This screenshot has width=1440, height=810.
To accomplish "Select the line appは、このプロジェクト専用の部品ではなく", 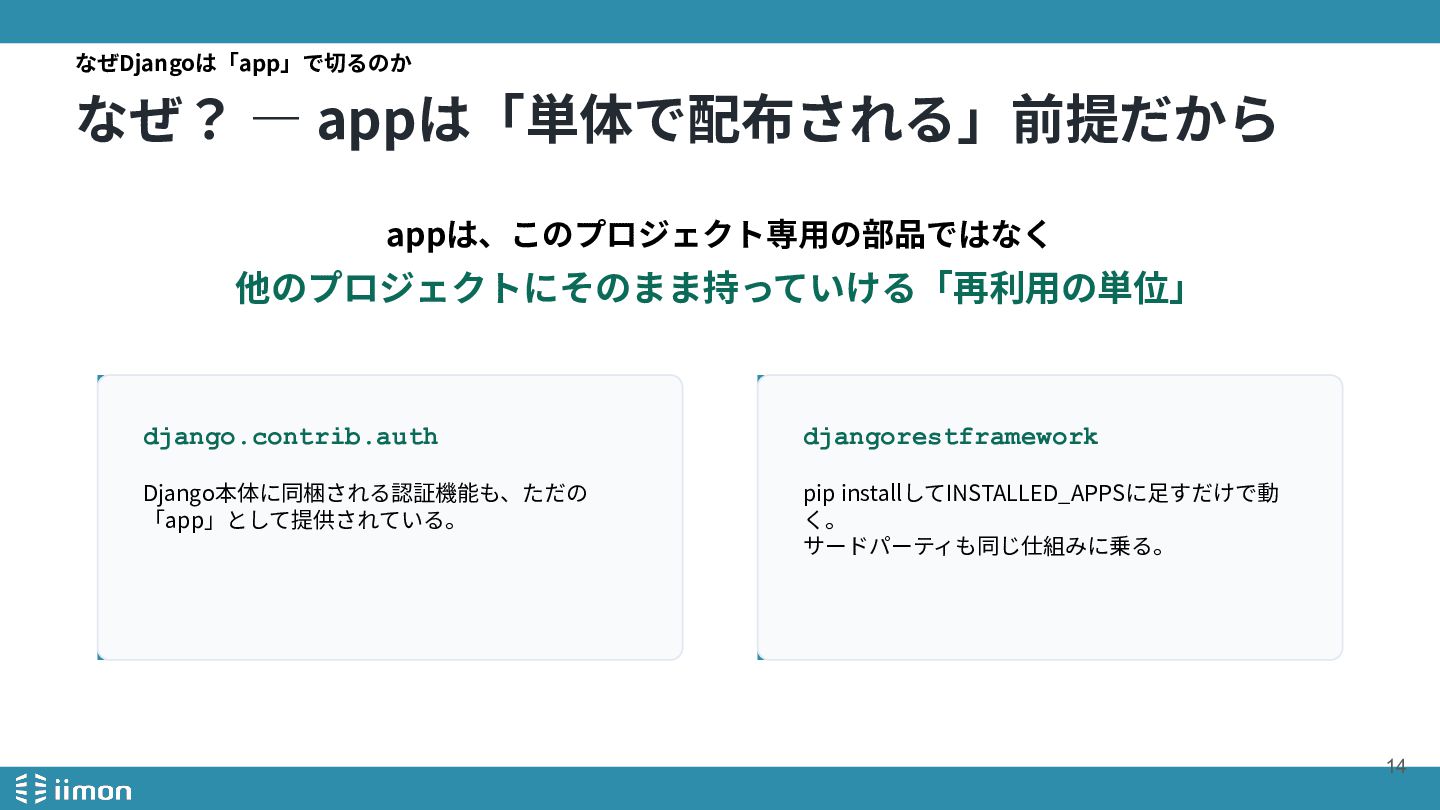I will (x=719, y=235).
